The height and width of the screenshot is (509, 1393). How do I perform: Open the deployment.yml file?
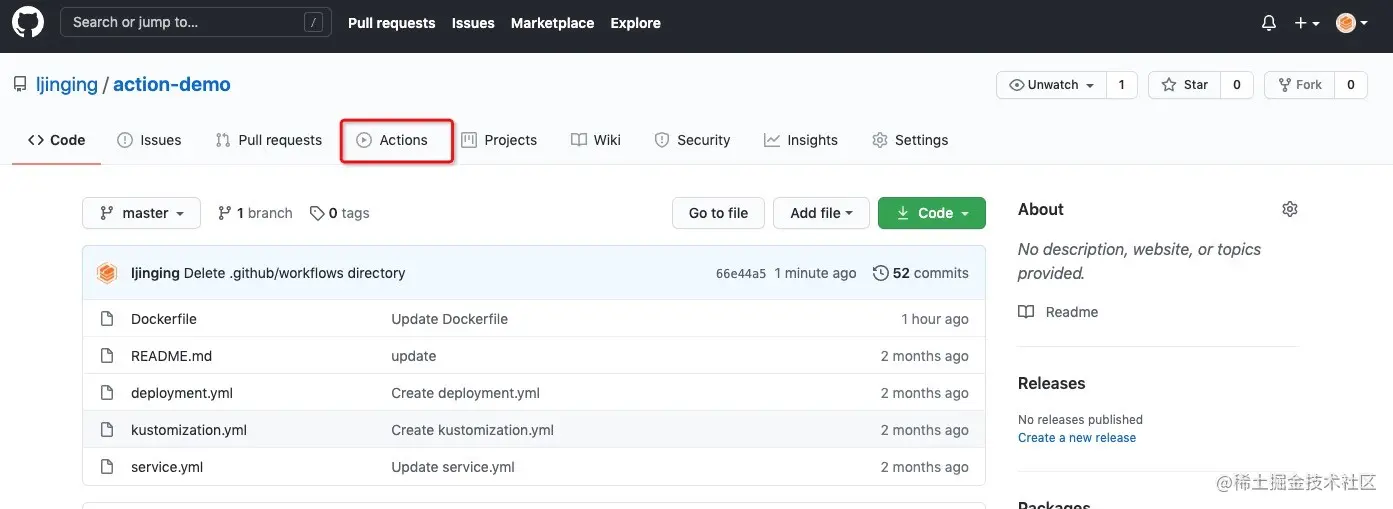click(x=182, y=393)
